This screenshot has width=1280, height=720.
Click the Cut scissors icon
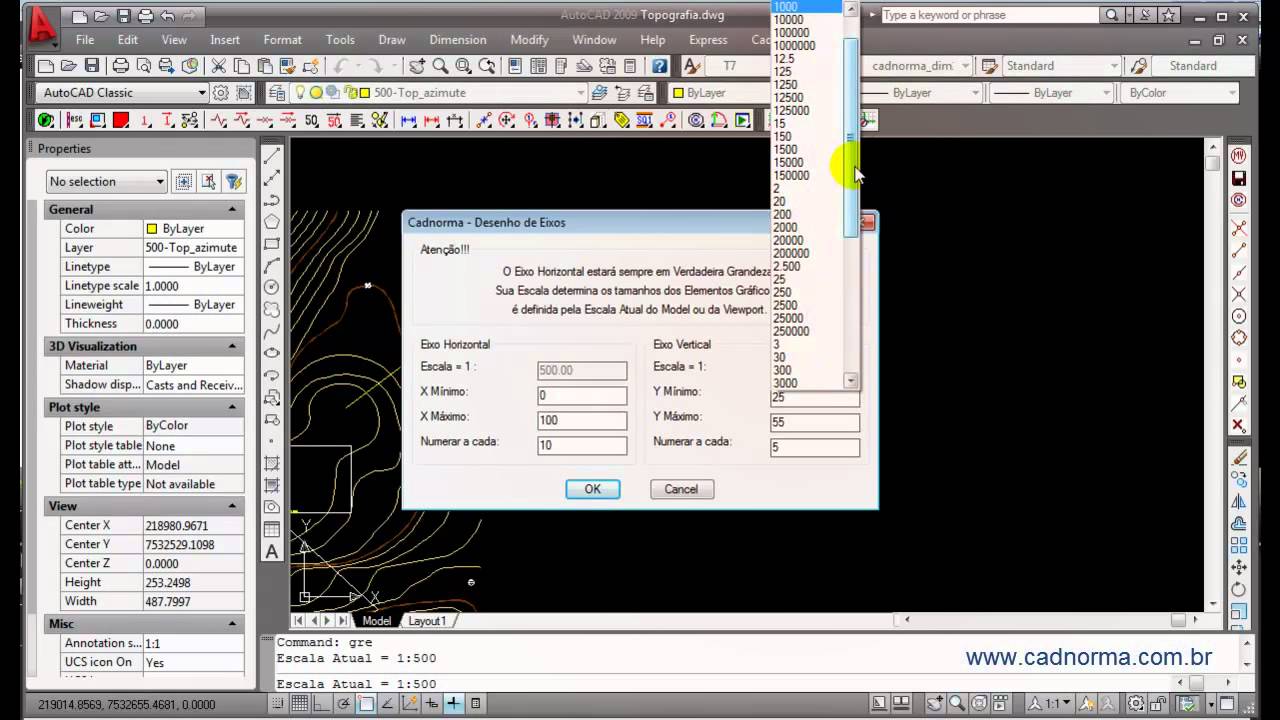click(218, 66)
